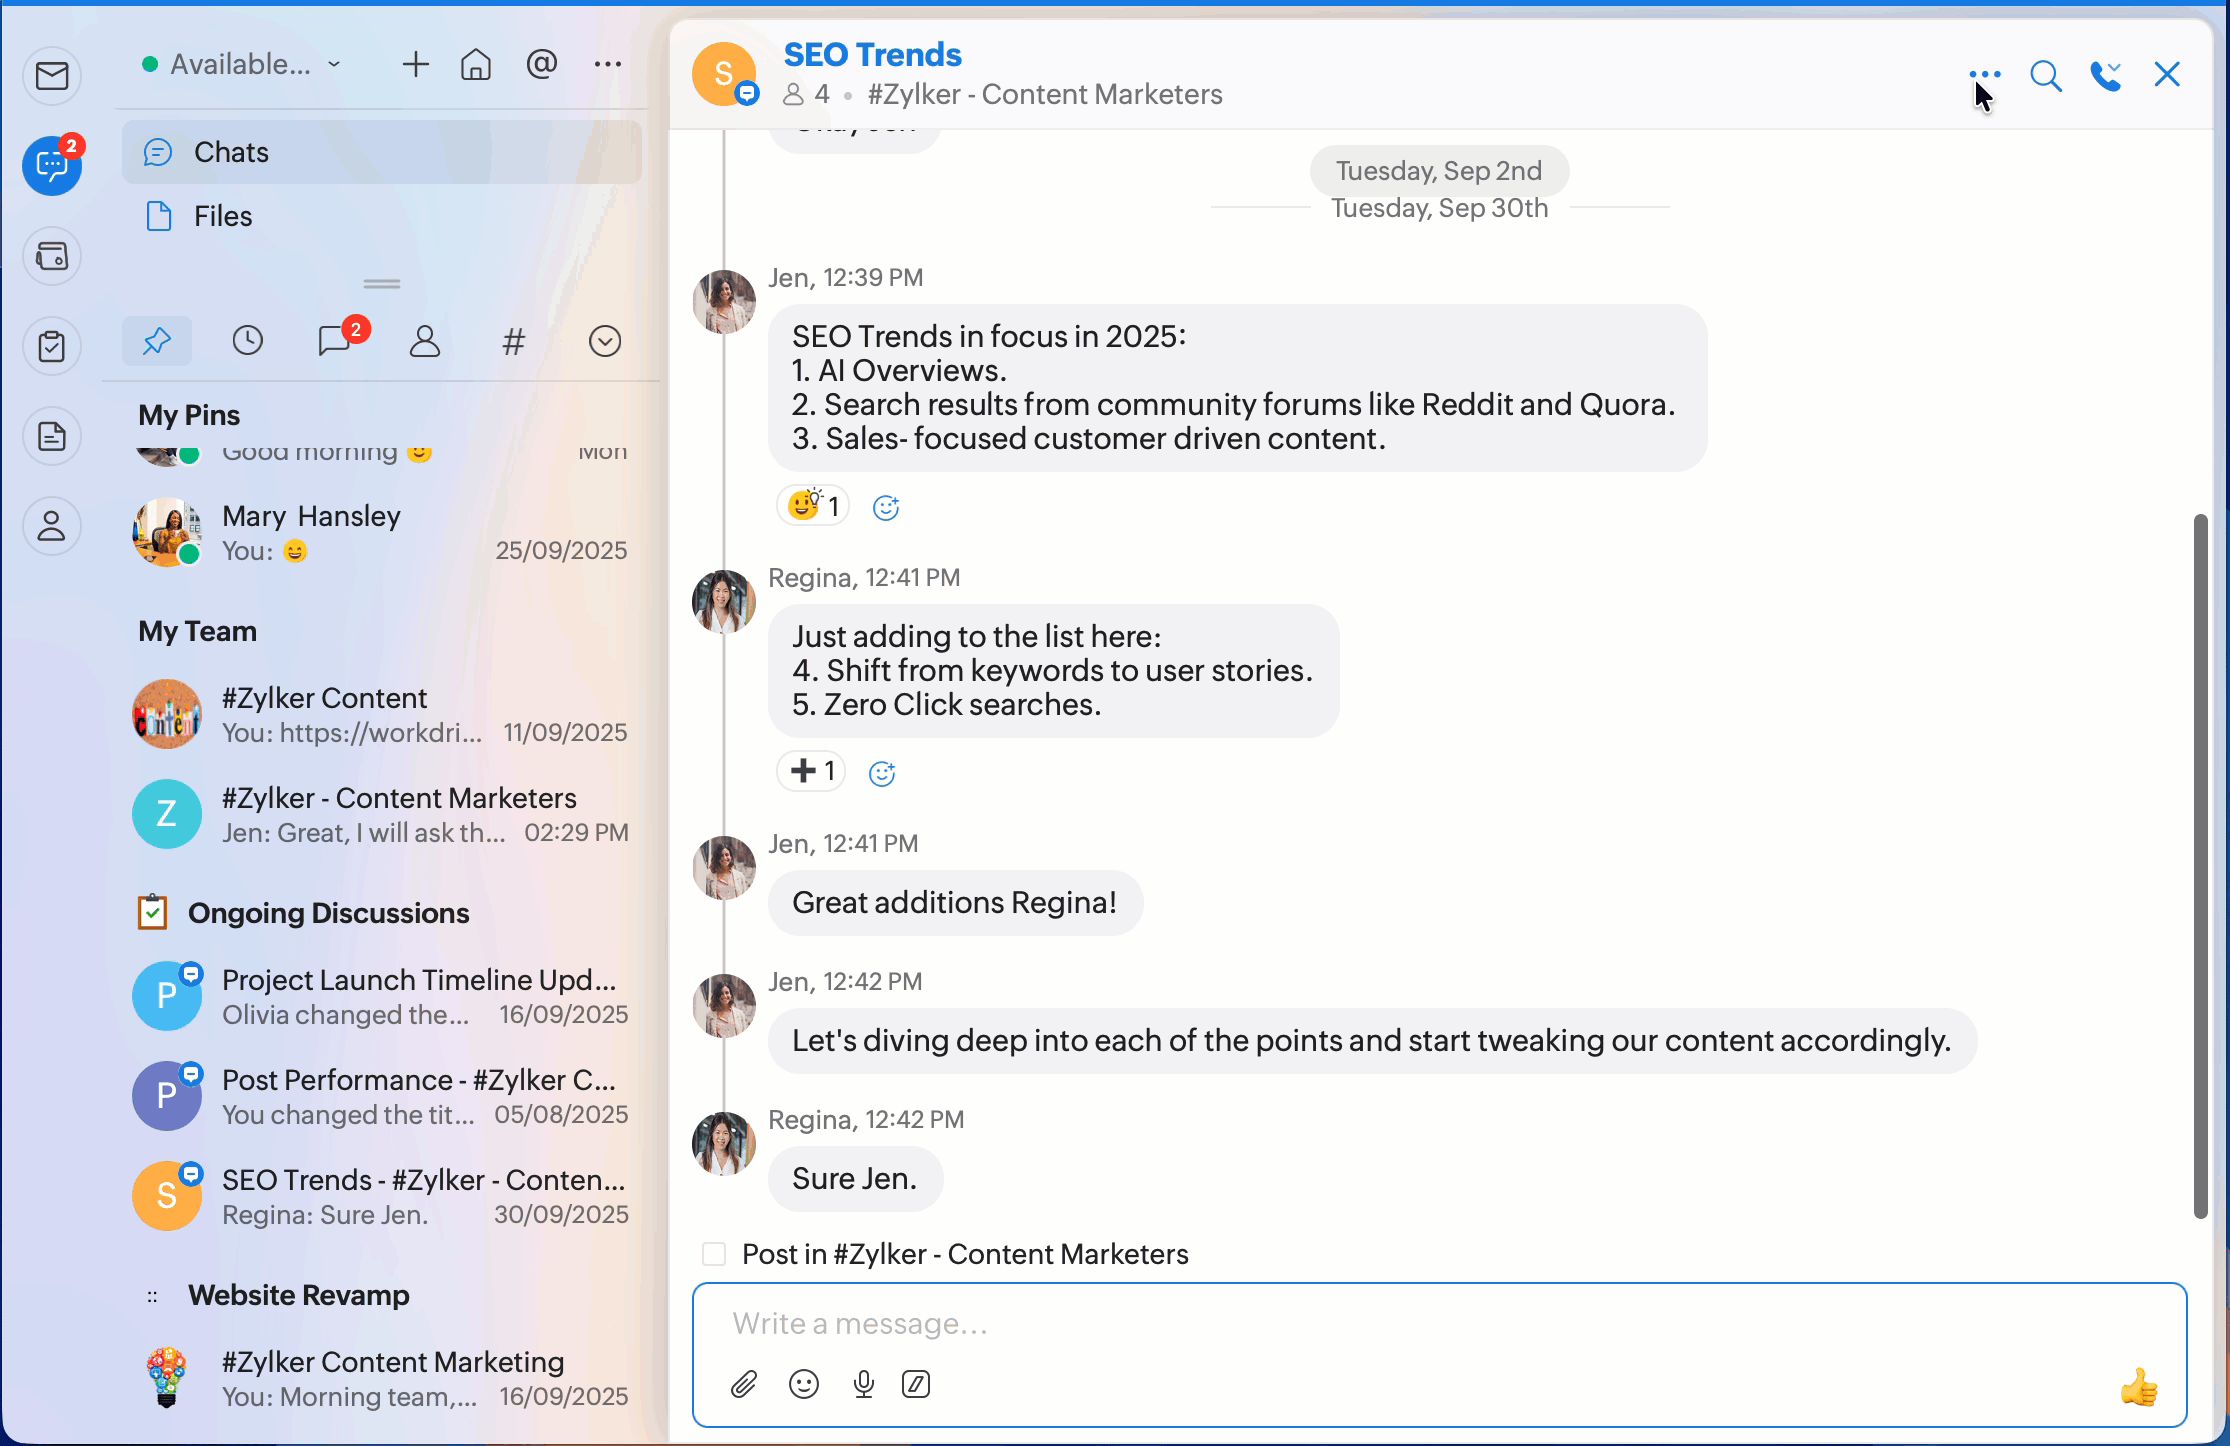Send the thumbs up quick reaction

(x=2138, y=1387)
